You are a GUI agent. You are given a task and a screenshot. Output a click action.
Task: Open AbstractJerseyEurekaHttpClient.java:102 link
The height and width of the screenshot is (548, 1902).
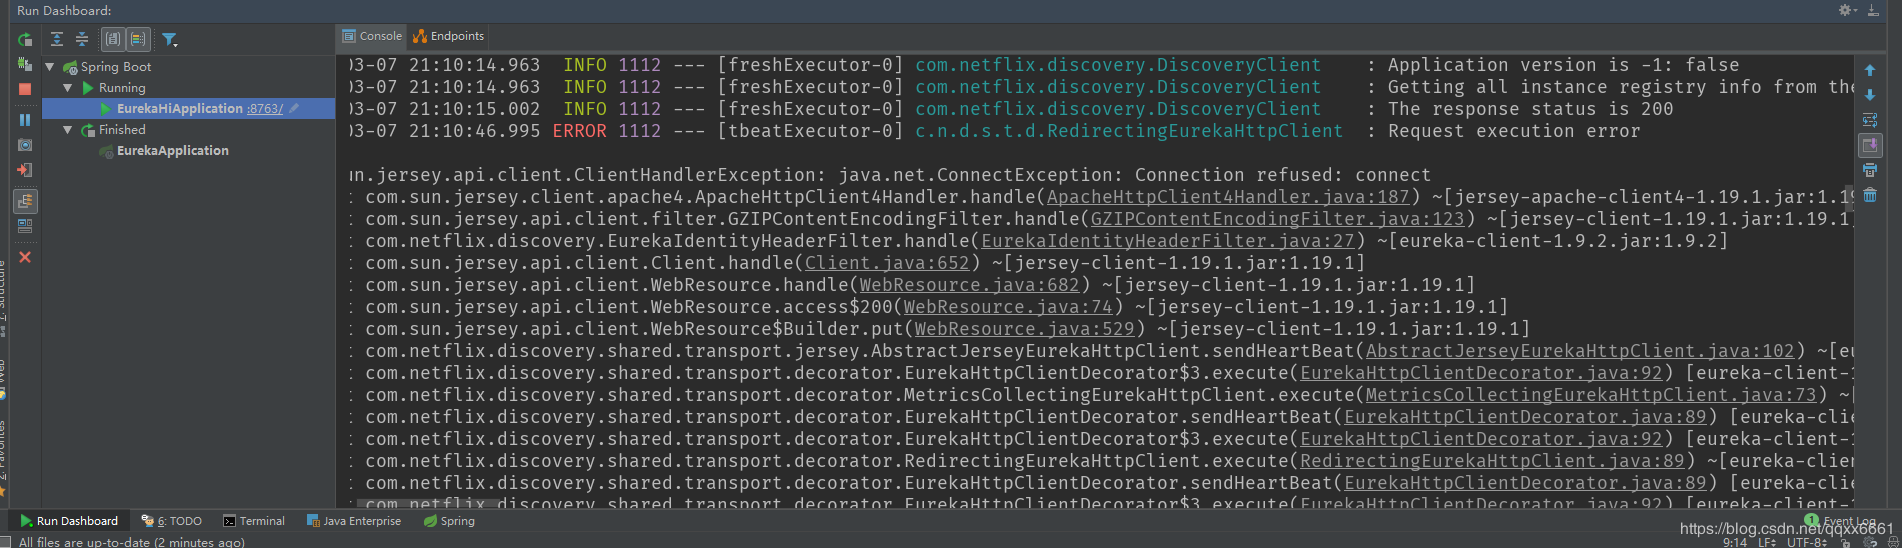point(1580,351)
